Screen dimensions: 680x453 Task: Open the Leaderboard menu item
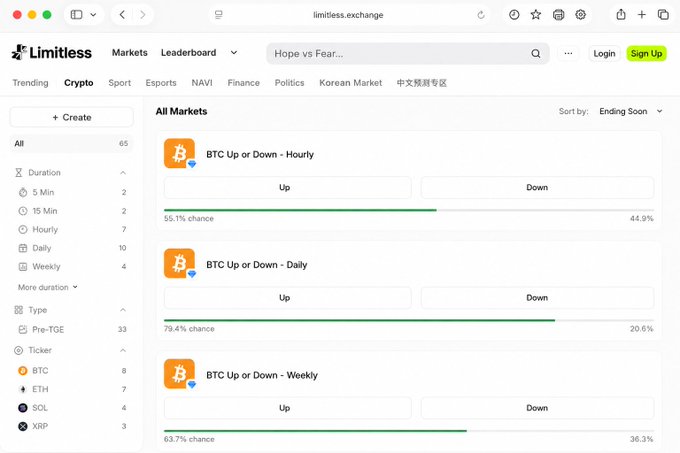tap(188, 52)
